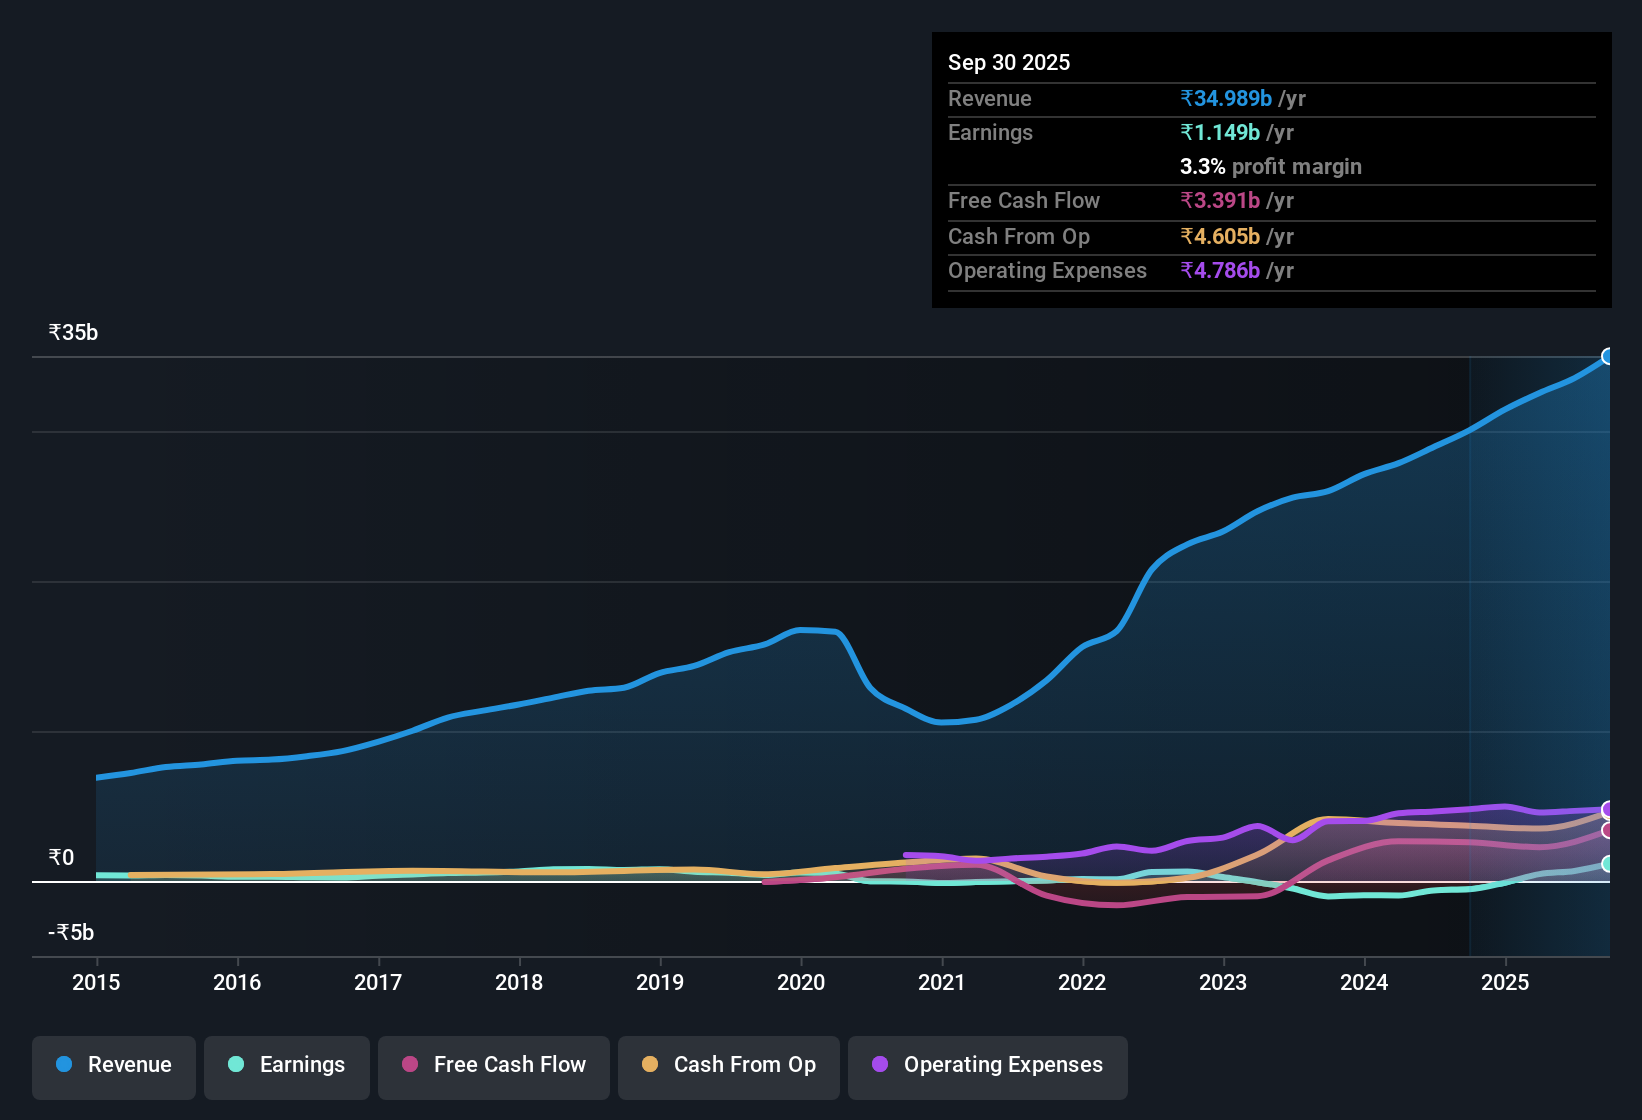
Task: Click the teal Earnings legend dot
Action: [x=236, y=1065]
